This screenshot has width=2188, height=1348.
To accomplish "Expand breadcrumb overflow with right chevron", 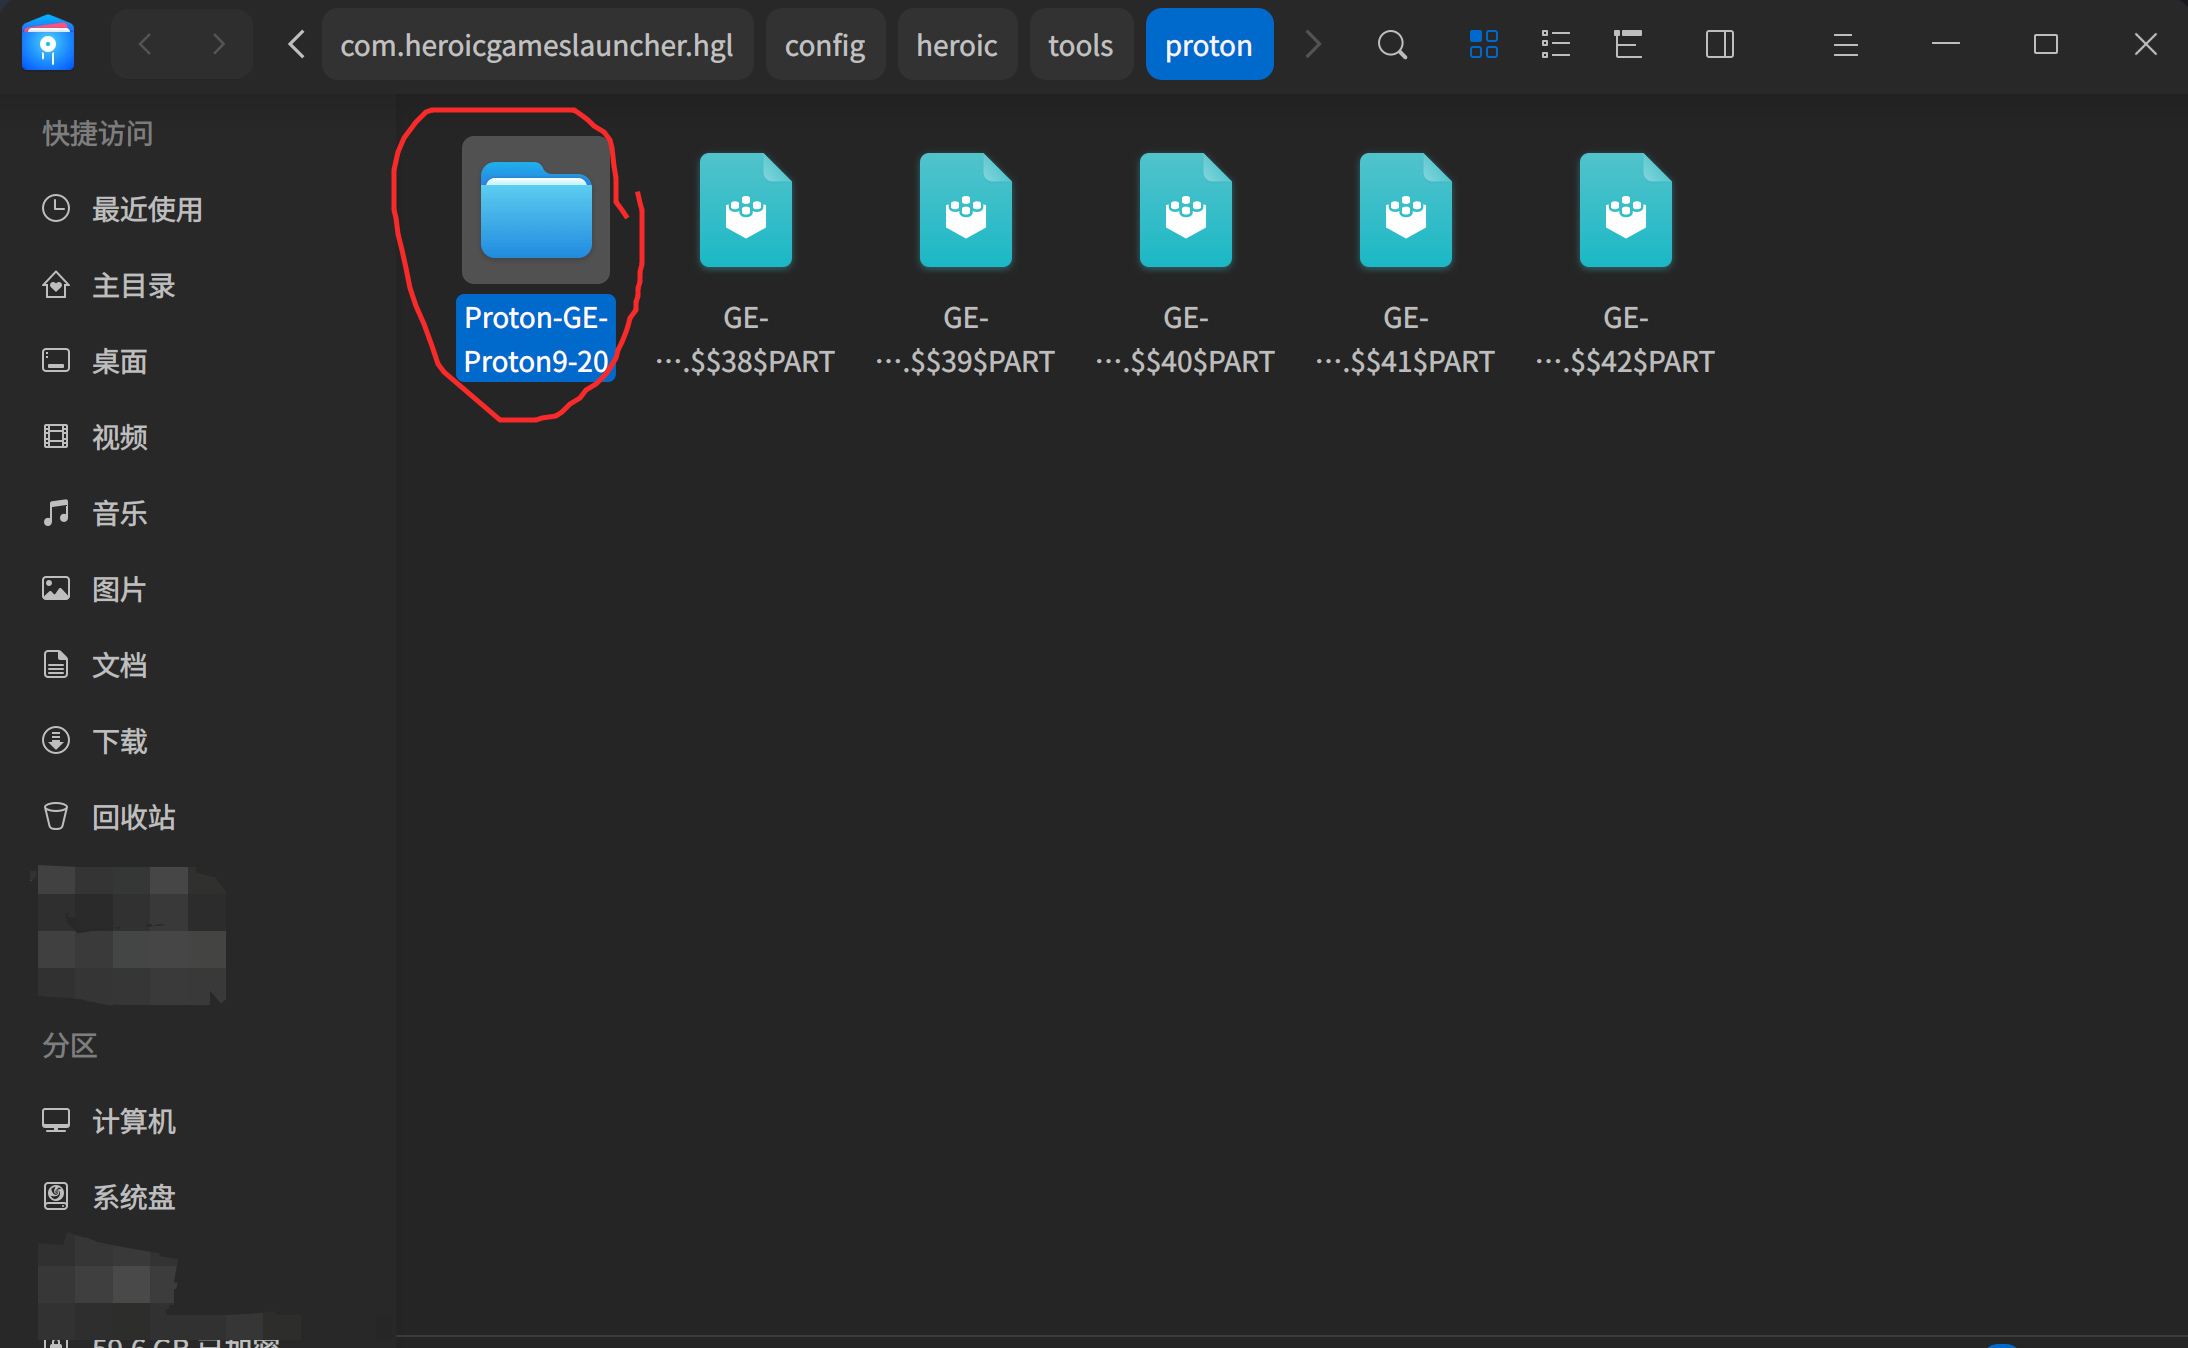I will coord(1313,45).
